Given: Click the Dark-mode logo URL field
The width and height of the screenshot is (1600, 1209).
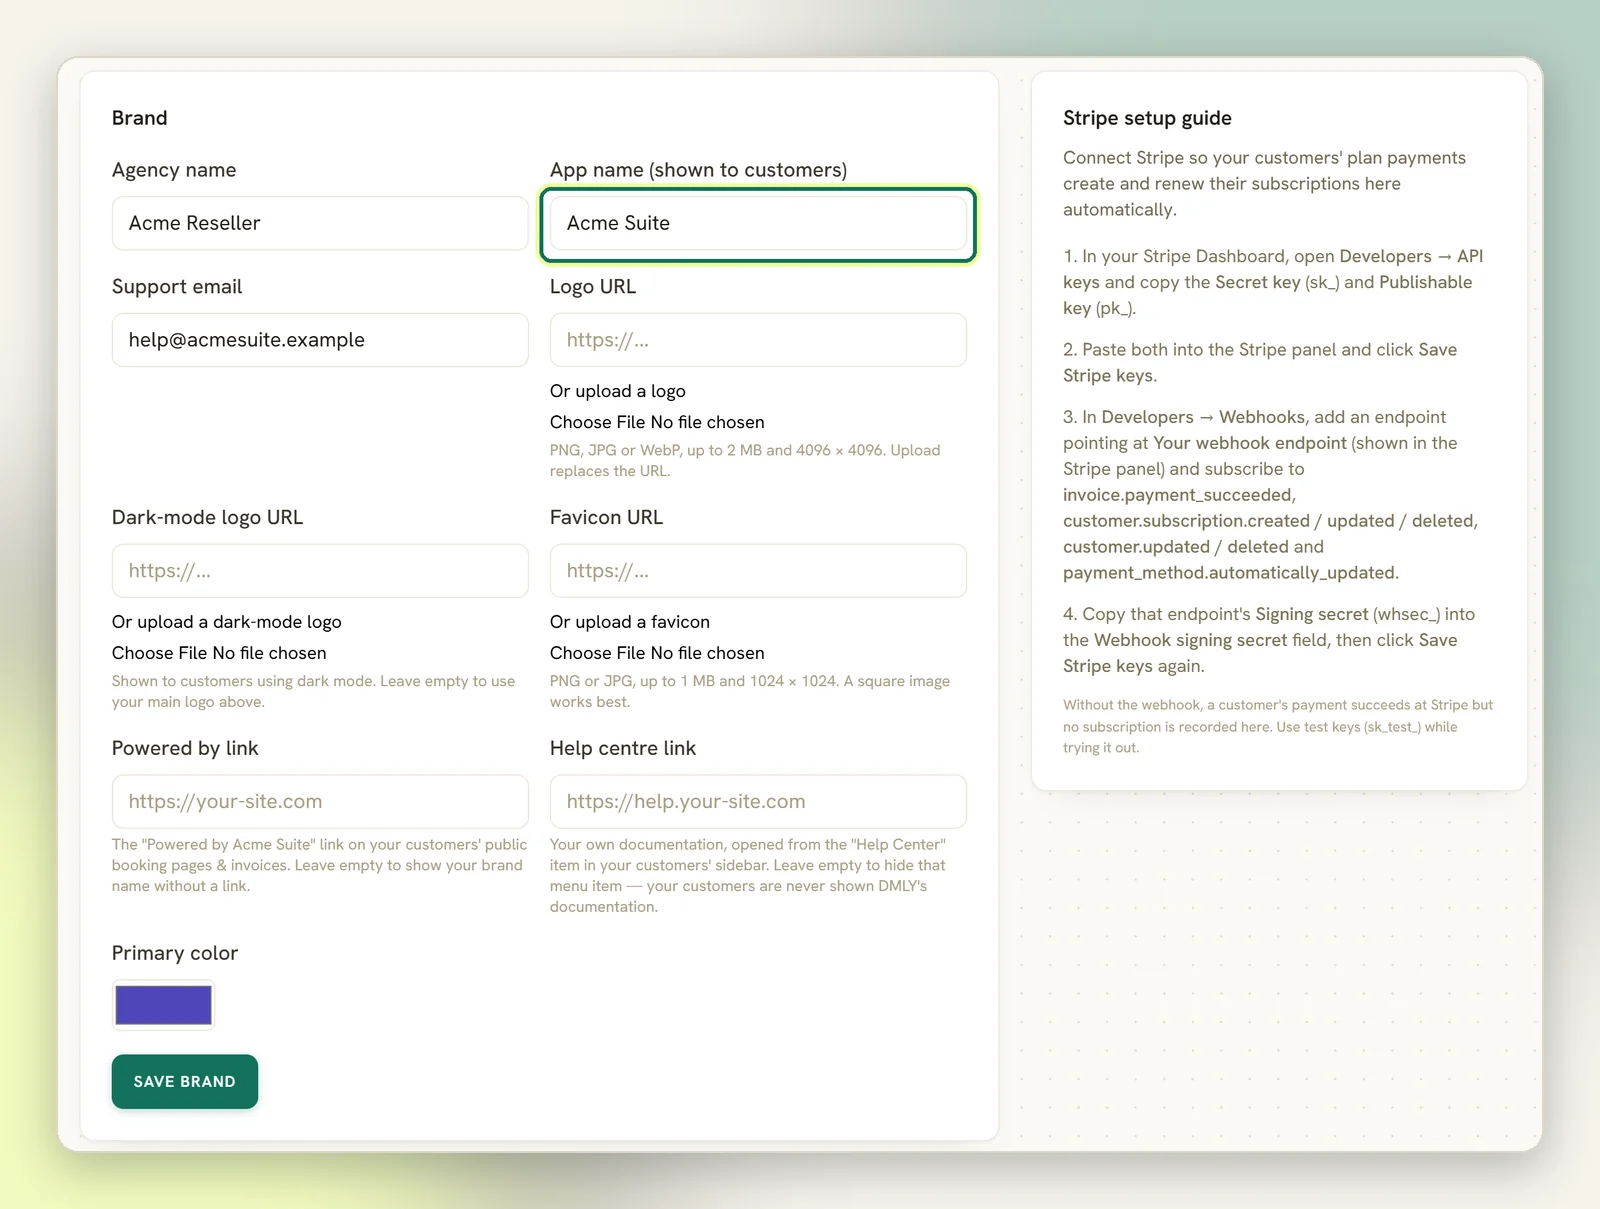Looking at the screenshot, I should point(320,571).
